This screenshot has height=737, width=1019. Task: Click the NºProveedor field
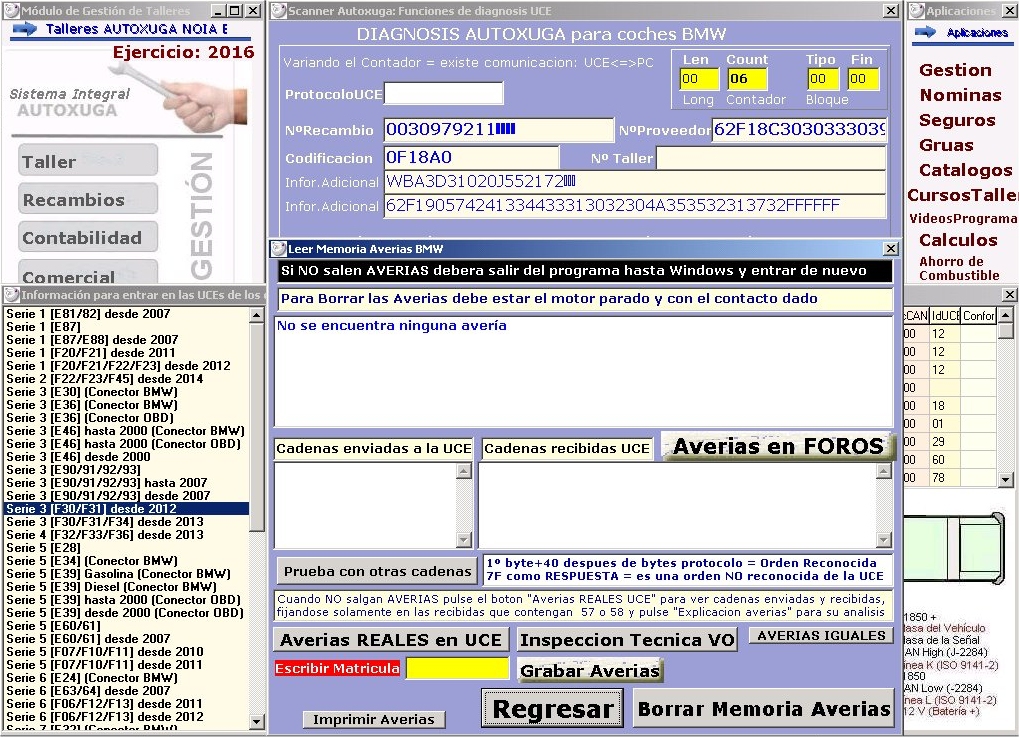click(799, 130)
